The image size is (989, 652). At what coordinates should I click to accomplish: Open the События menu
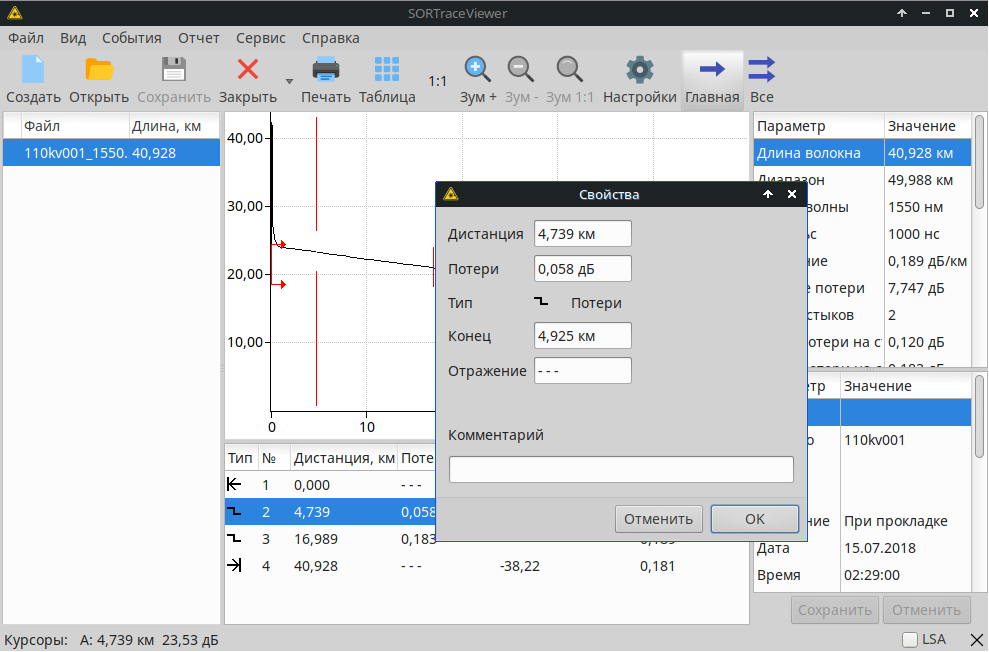(x=131, y=38)
